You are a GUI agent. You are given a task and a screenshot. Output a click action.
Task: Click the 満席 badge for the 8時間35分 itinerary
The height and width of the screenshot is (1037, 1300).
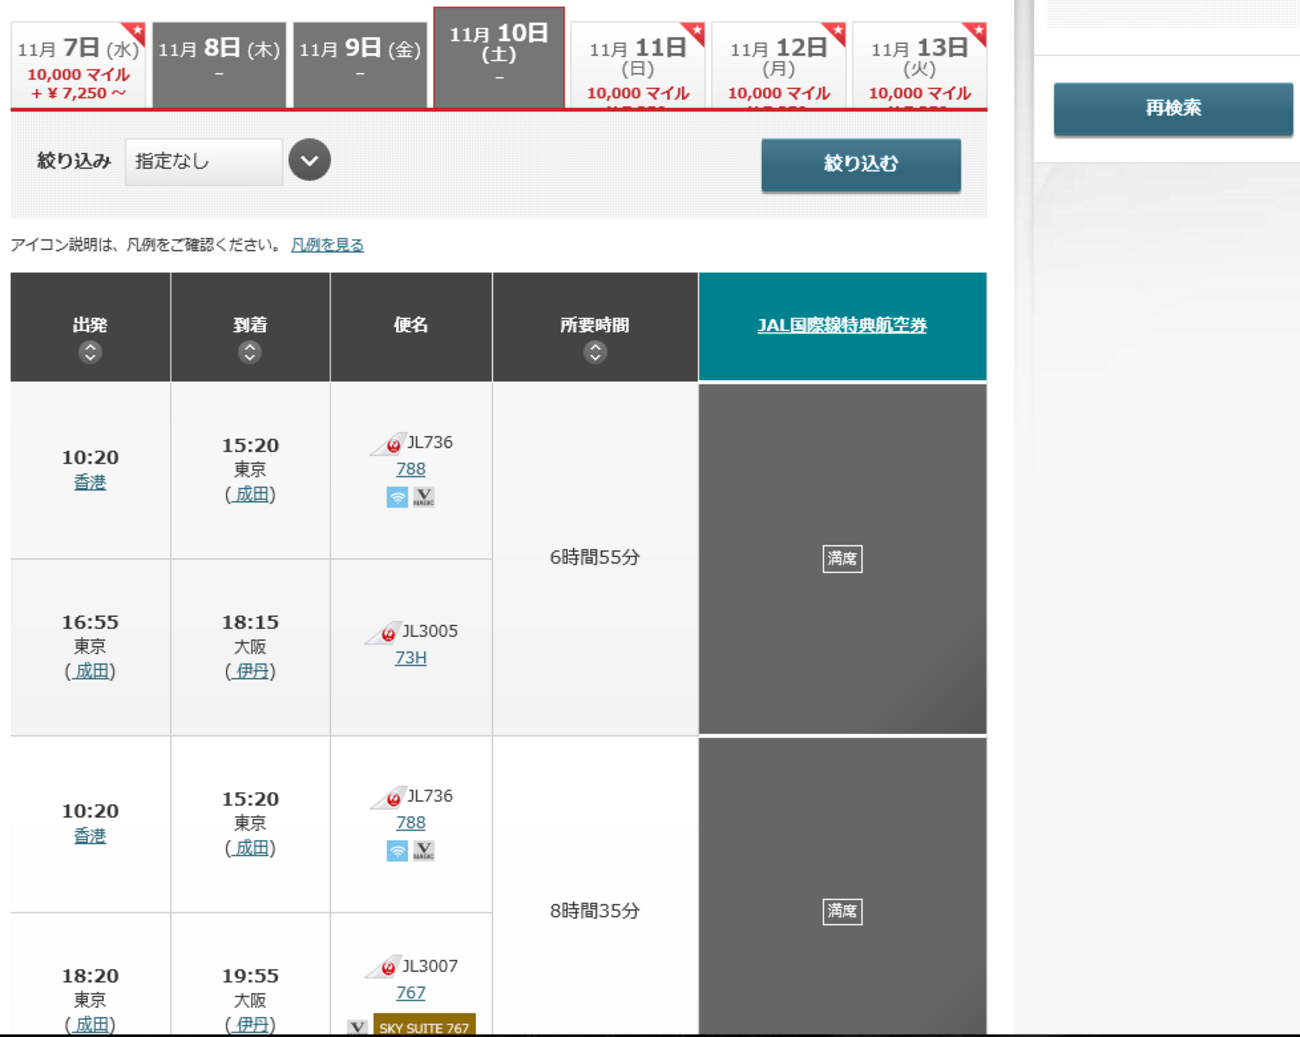[x=842, y=912]
